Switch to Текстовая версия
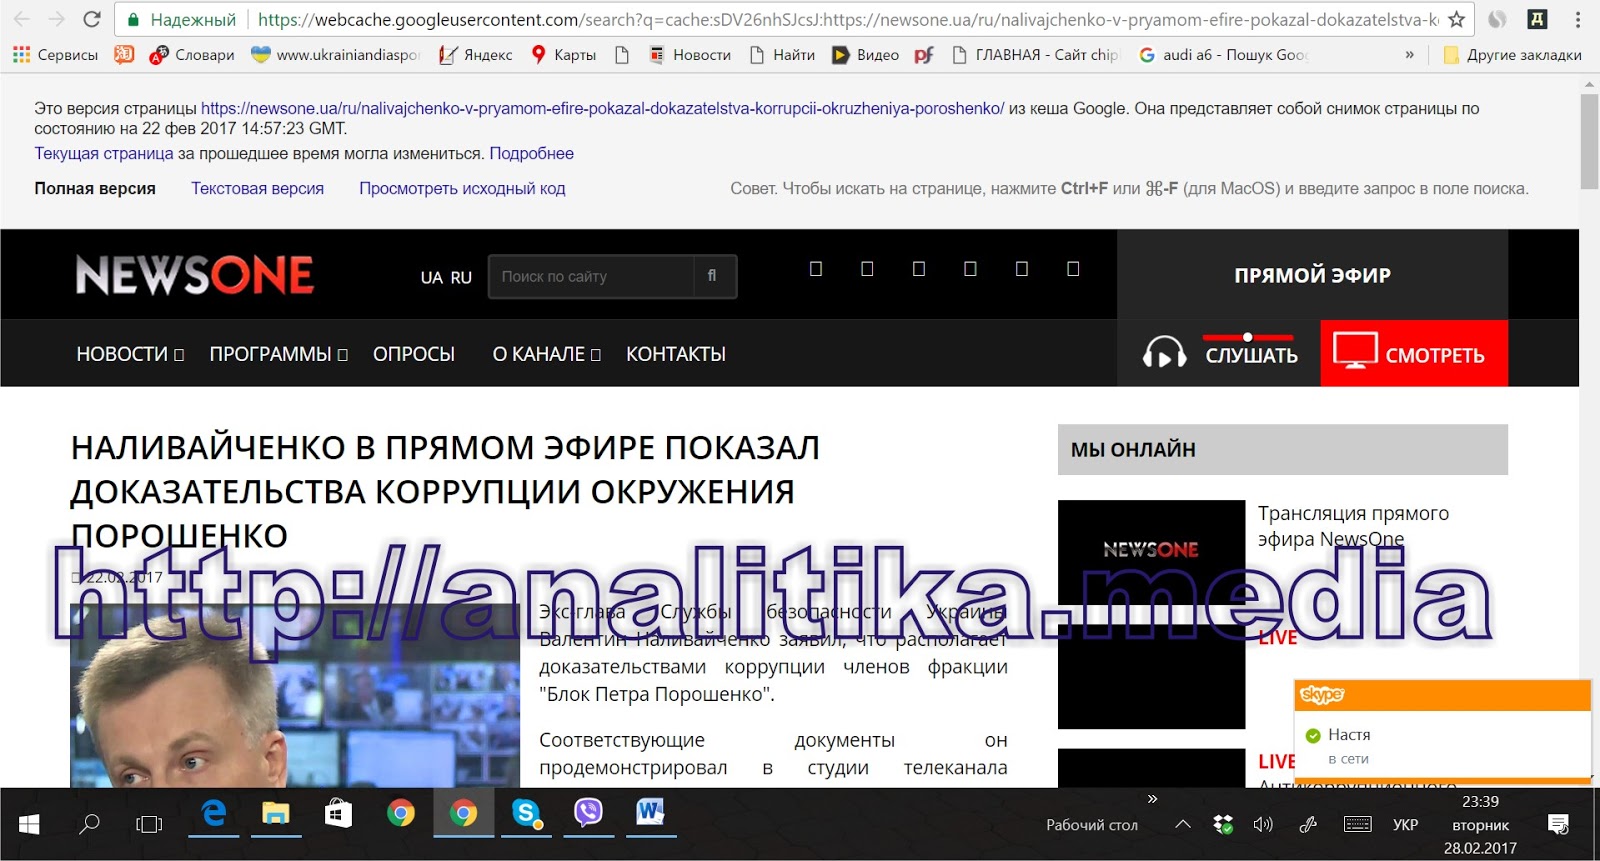 click(x=257, y=188)
